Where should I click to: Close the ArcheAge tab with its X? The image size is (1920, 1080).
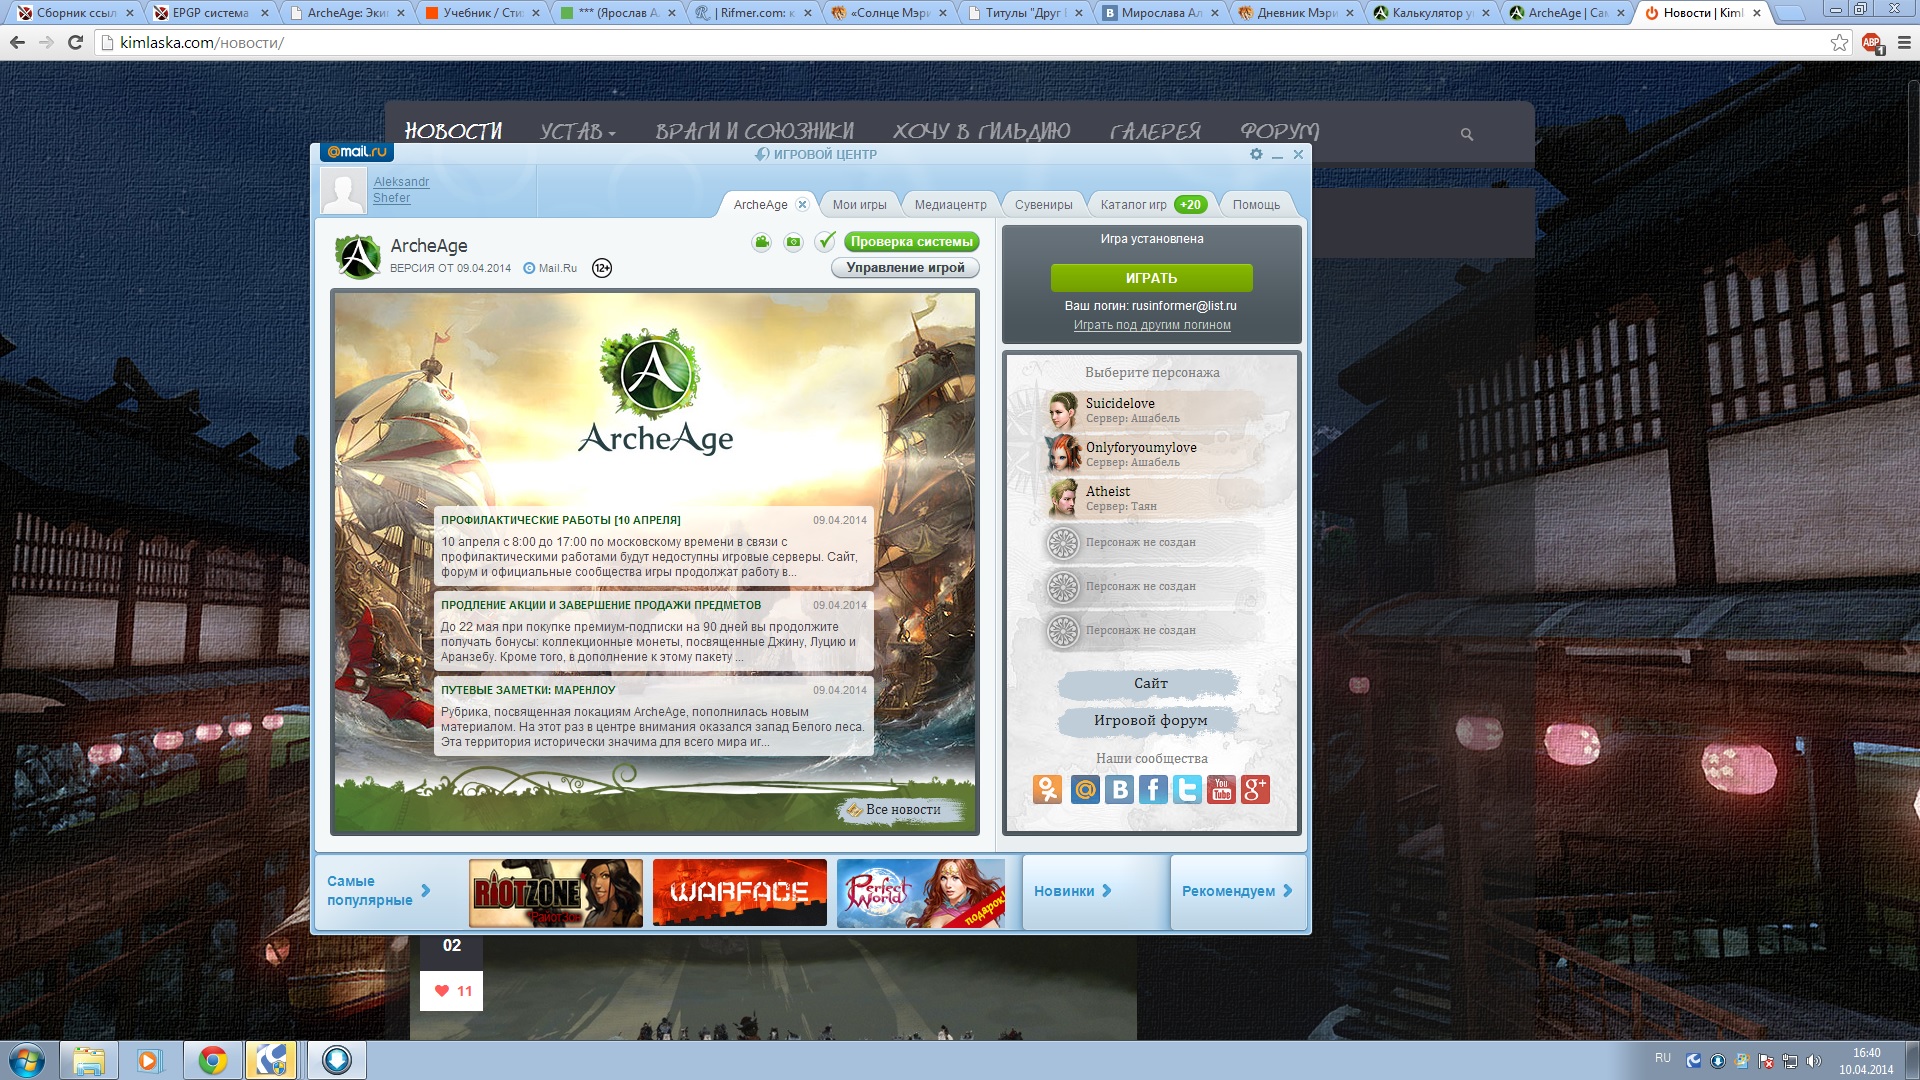(802, 204)
